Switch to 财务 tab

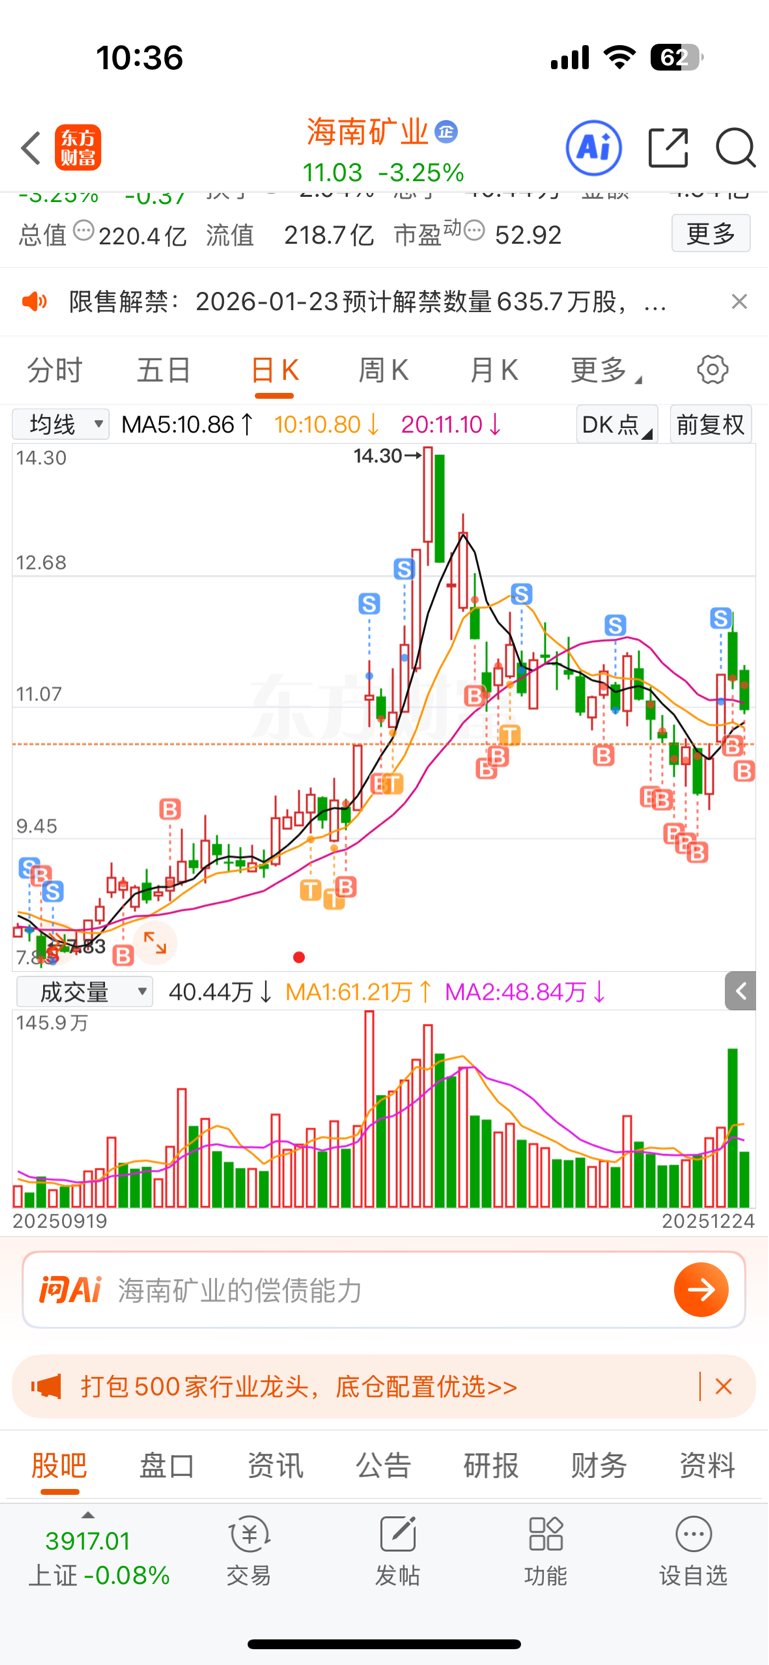[x=599, y=1465]
